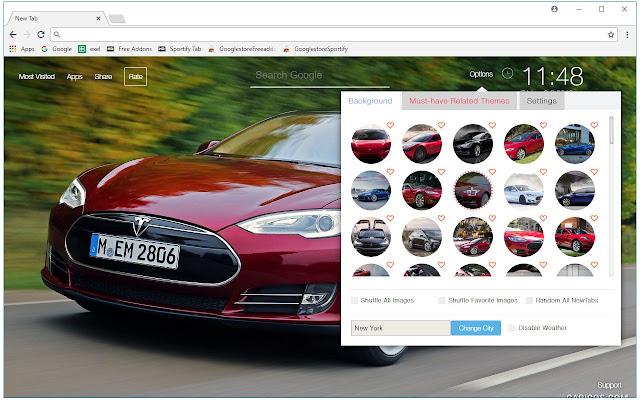Close the New Tab browser tab

point(98,18)
